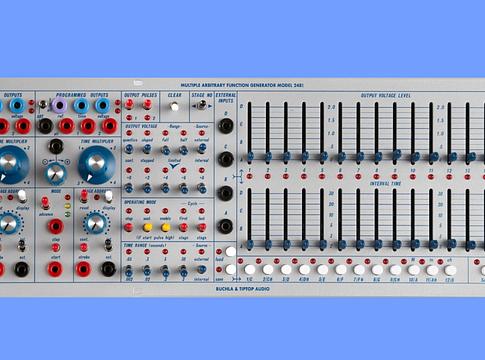Toggle Output Voltage source external/internal switch
Viewport: 485px width, 360px height.
point(201,148)
